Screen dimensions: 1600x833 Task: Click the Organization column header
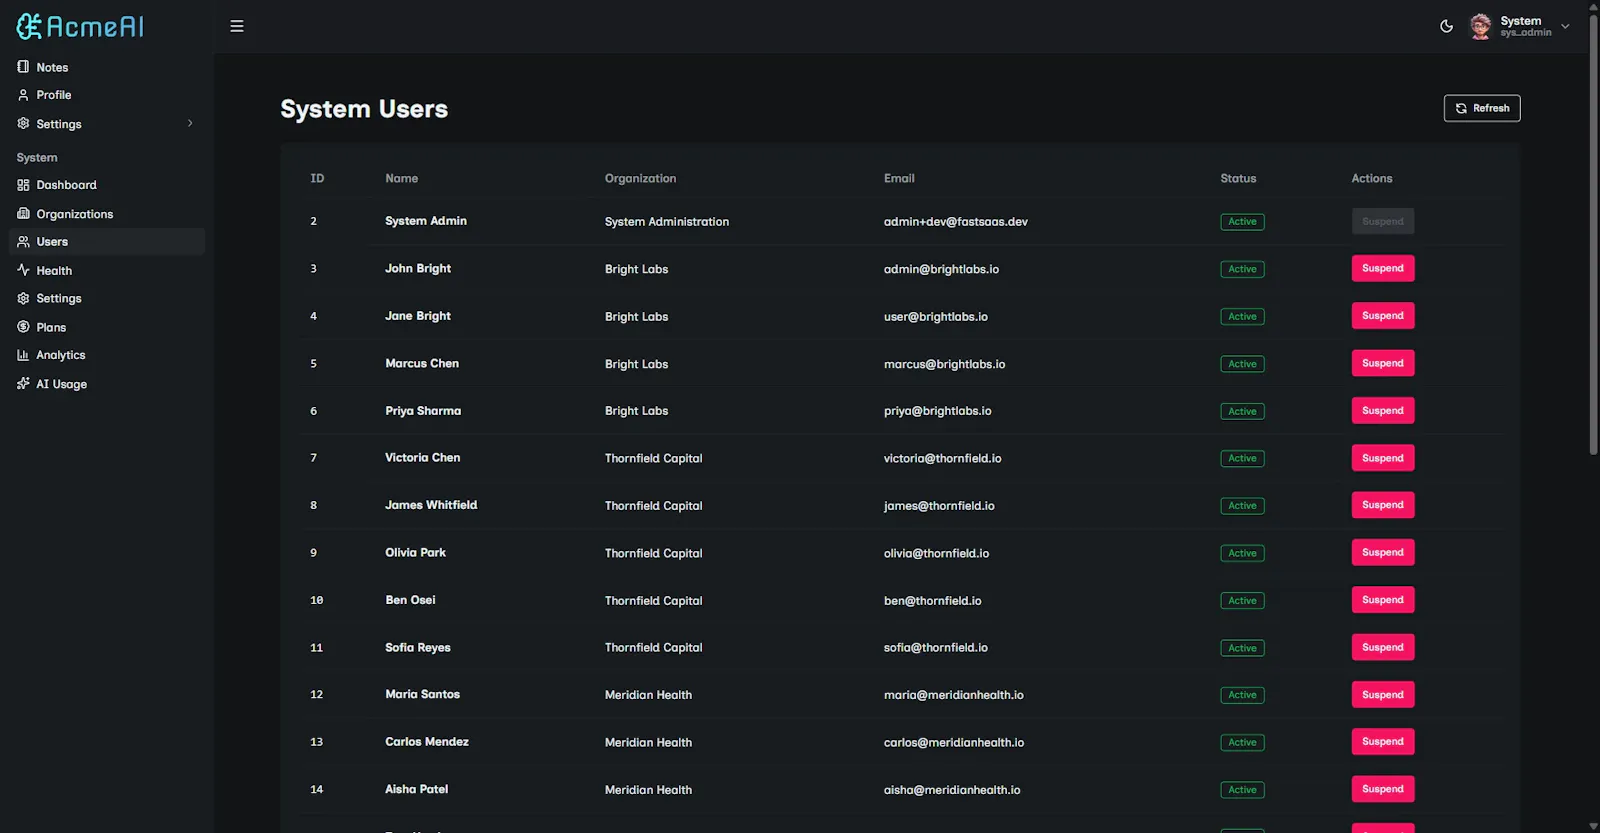coord(640,178)
